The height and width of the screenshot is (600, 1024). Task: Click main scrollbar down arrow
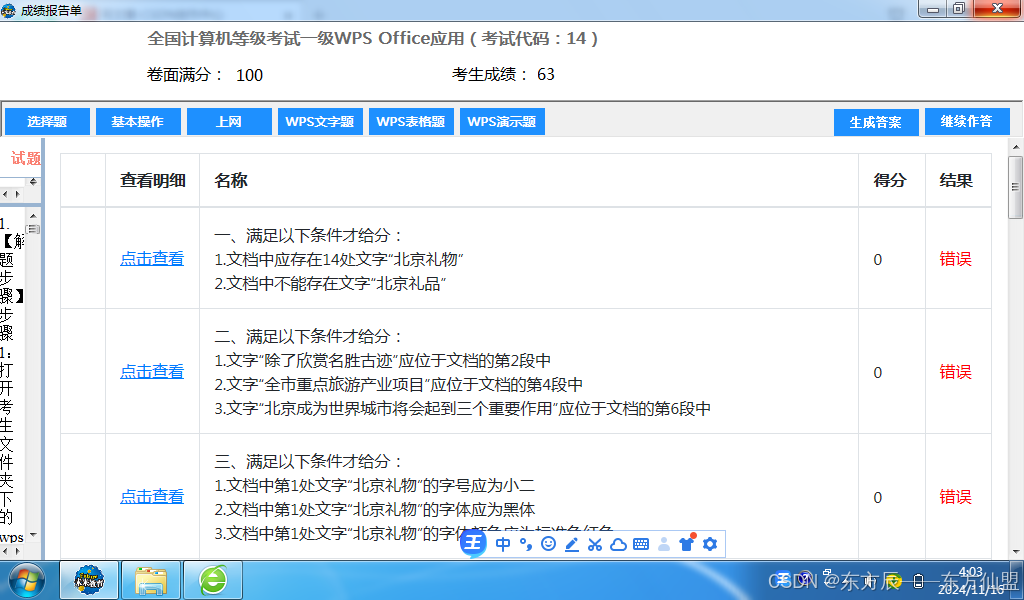click(x=1015, y=552)
